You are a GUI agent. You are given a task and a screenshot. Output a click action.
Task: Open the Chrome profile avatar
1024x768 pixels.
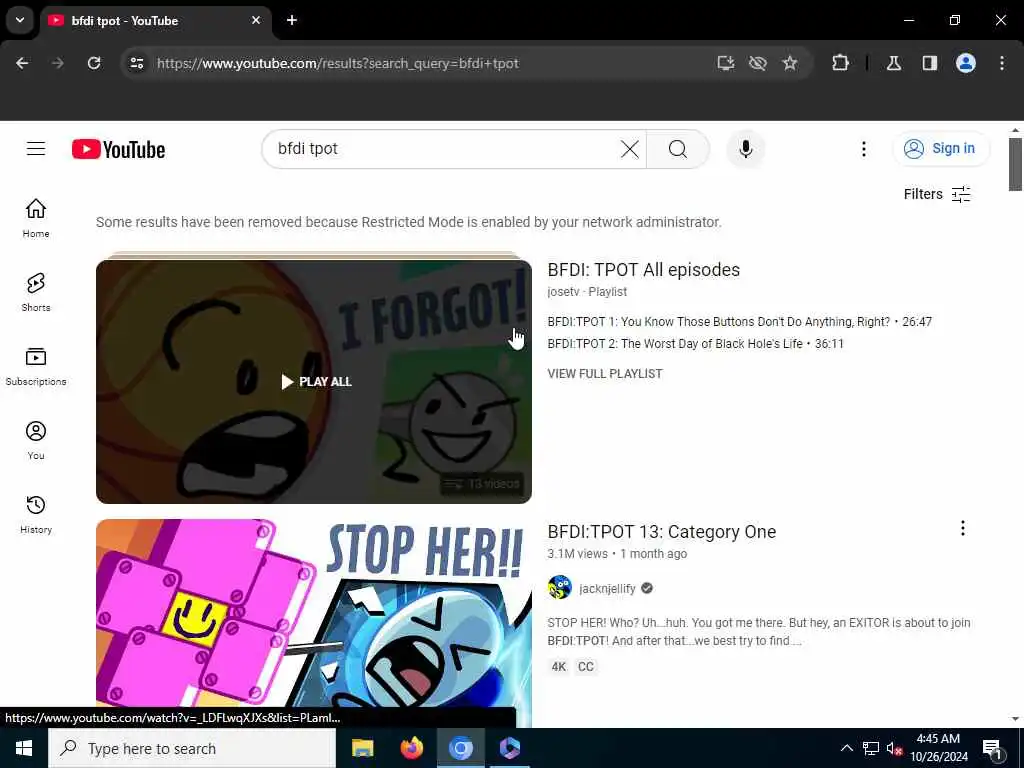coord(966,63)
